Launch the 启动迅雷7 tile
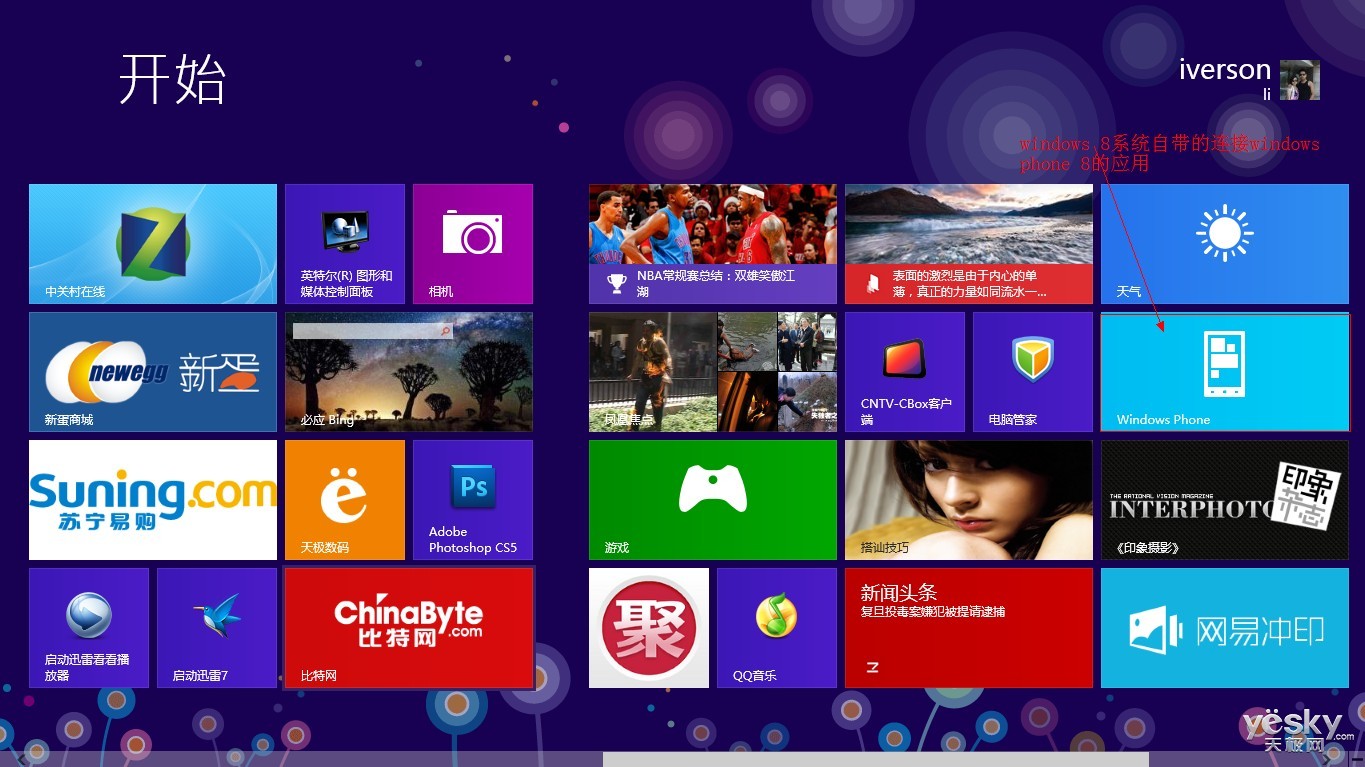This screenshot has width=1365, height=767. (x=217, y=628)
